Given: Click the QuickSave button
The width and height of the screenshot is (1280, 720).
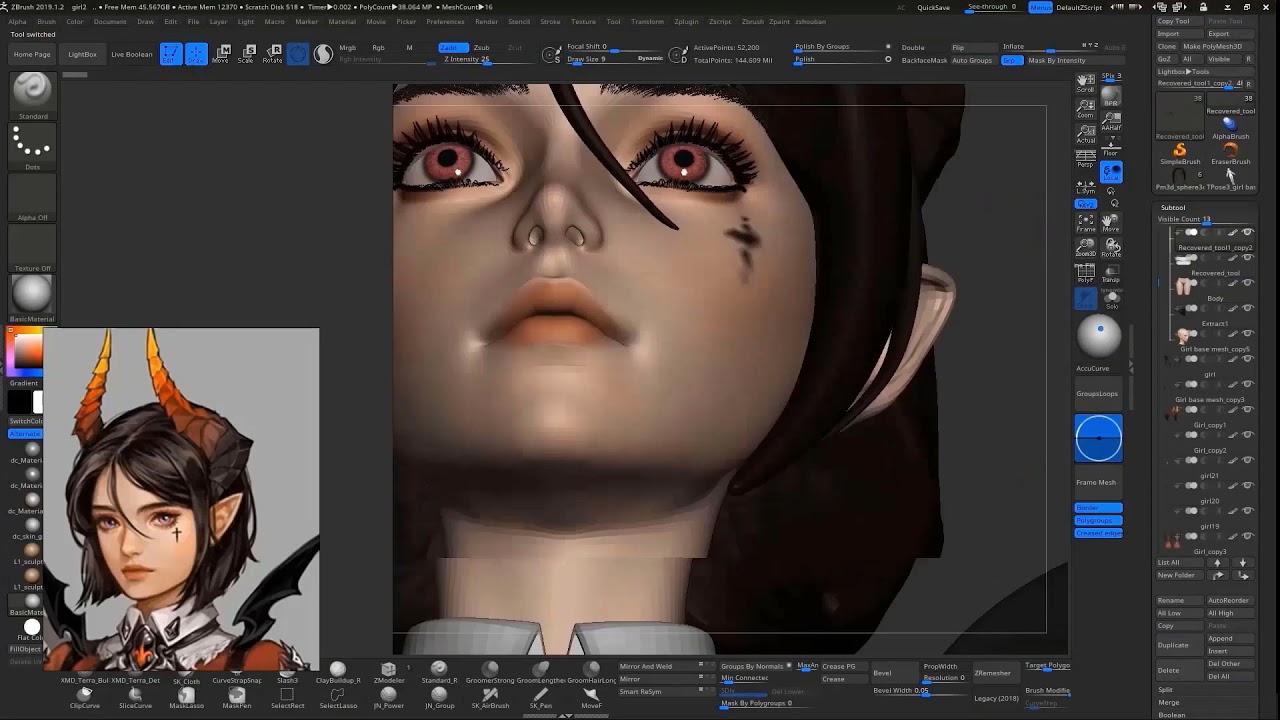Looking at the screenshot, I should point(934,7).
